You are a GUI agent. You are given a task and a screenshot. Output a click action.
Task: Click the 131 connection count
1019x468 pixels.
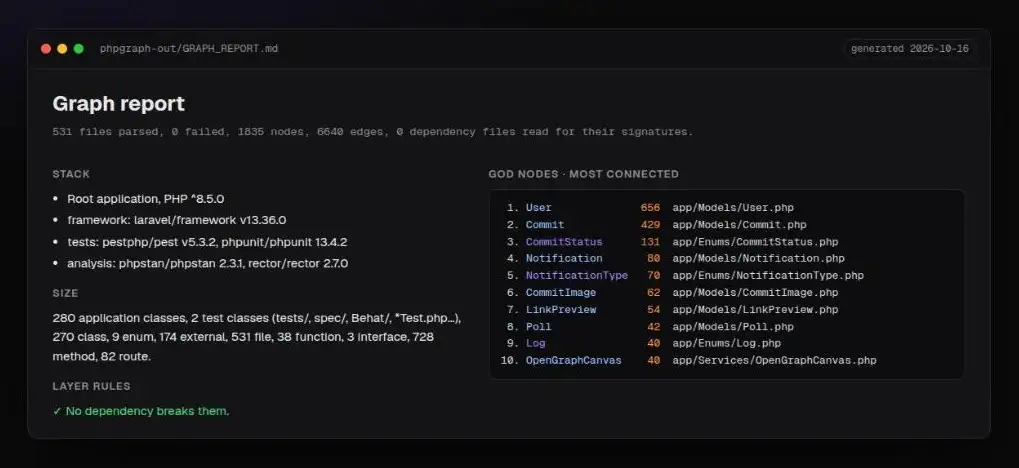(650, 242)
